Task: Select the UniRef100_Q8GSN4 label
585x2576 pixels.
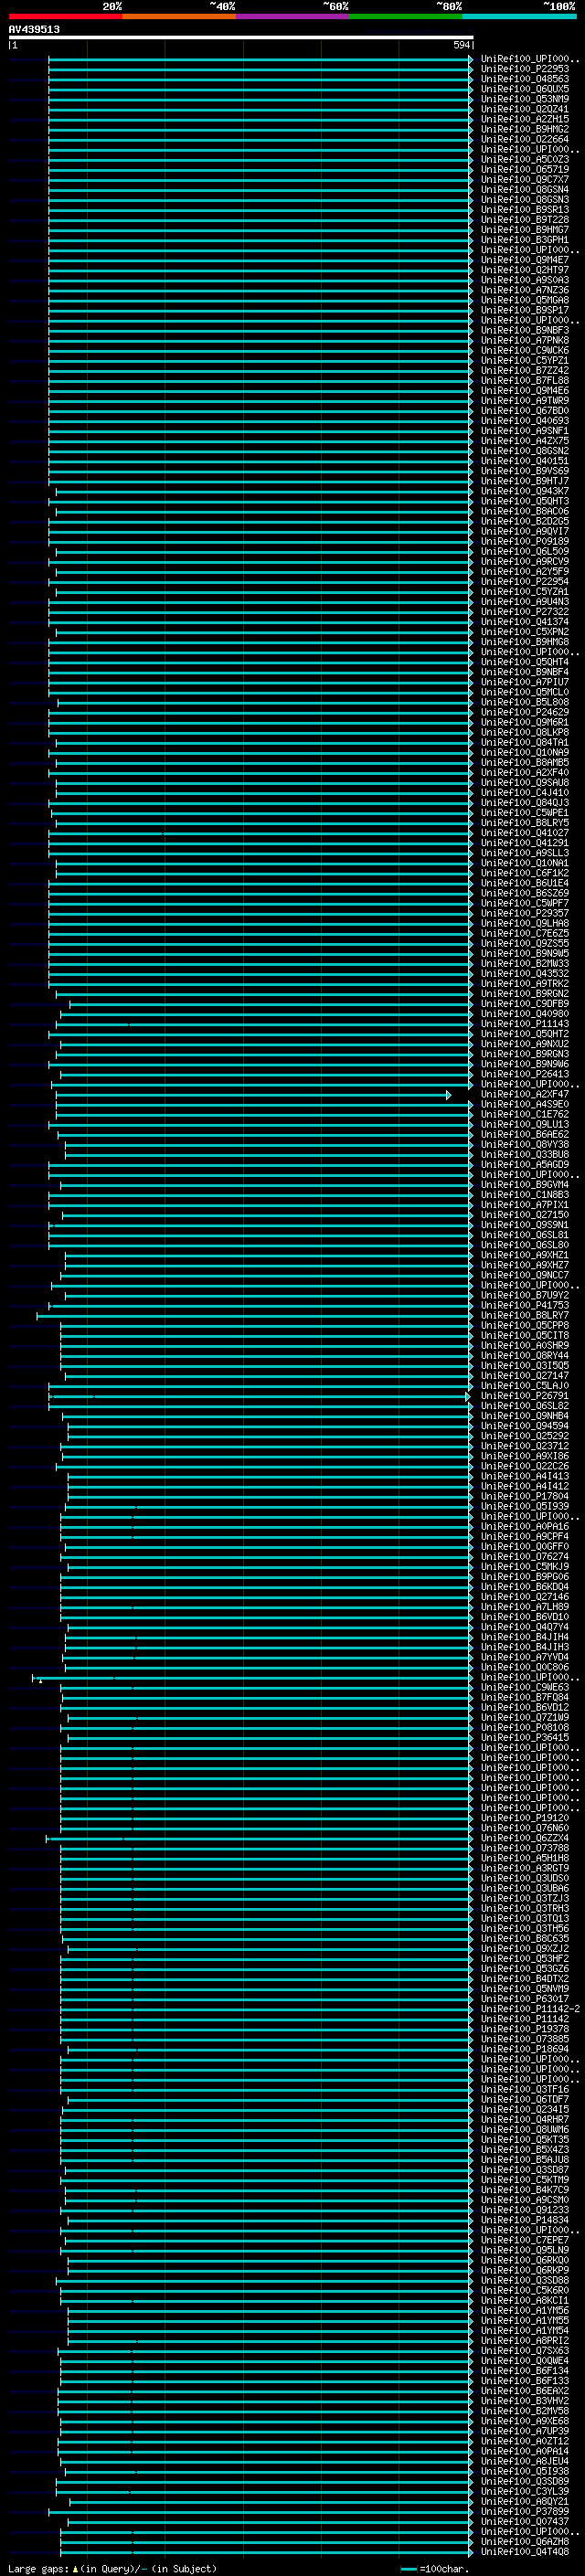Action: (x=525, y=190)
